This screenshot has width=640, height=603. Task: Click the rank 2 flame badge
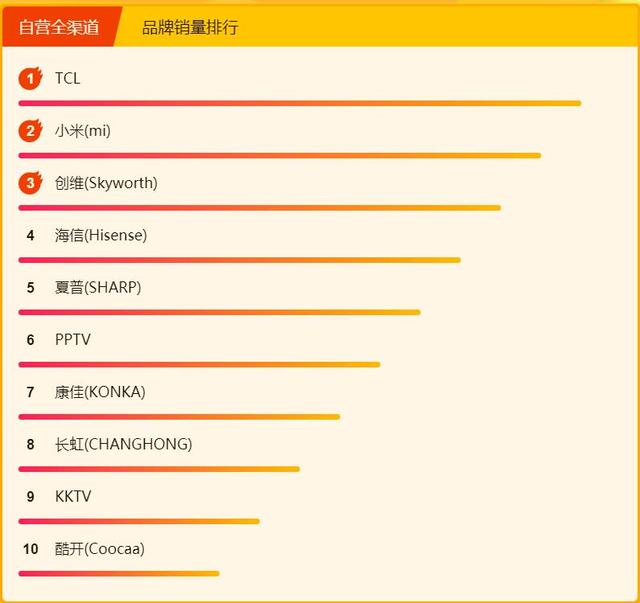(x=30, y=131)
